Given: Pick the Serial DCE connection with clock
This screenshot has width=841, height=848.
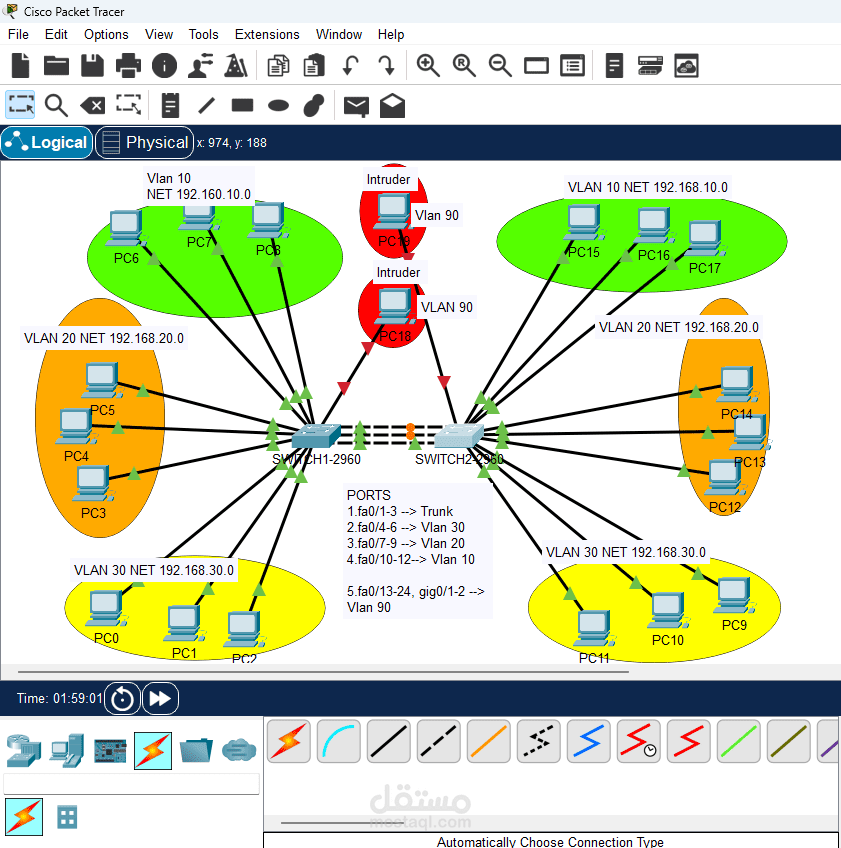Looking at the screenshot, I should 639,740.
